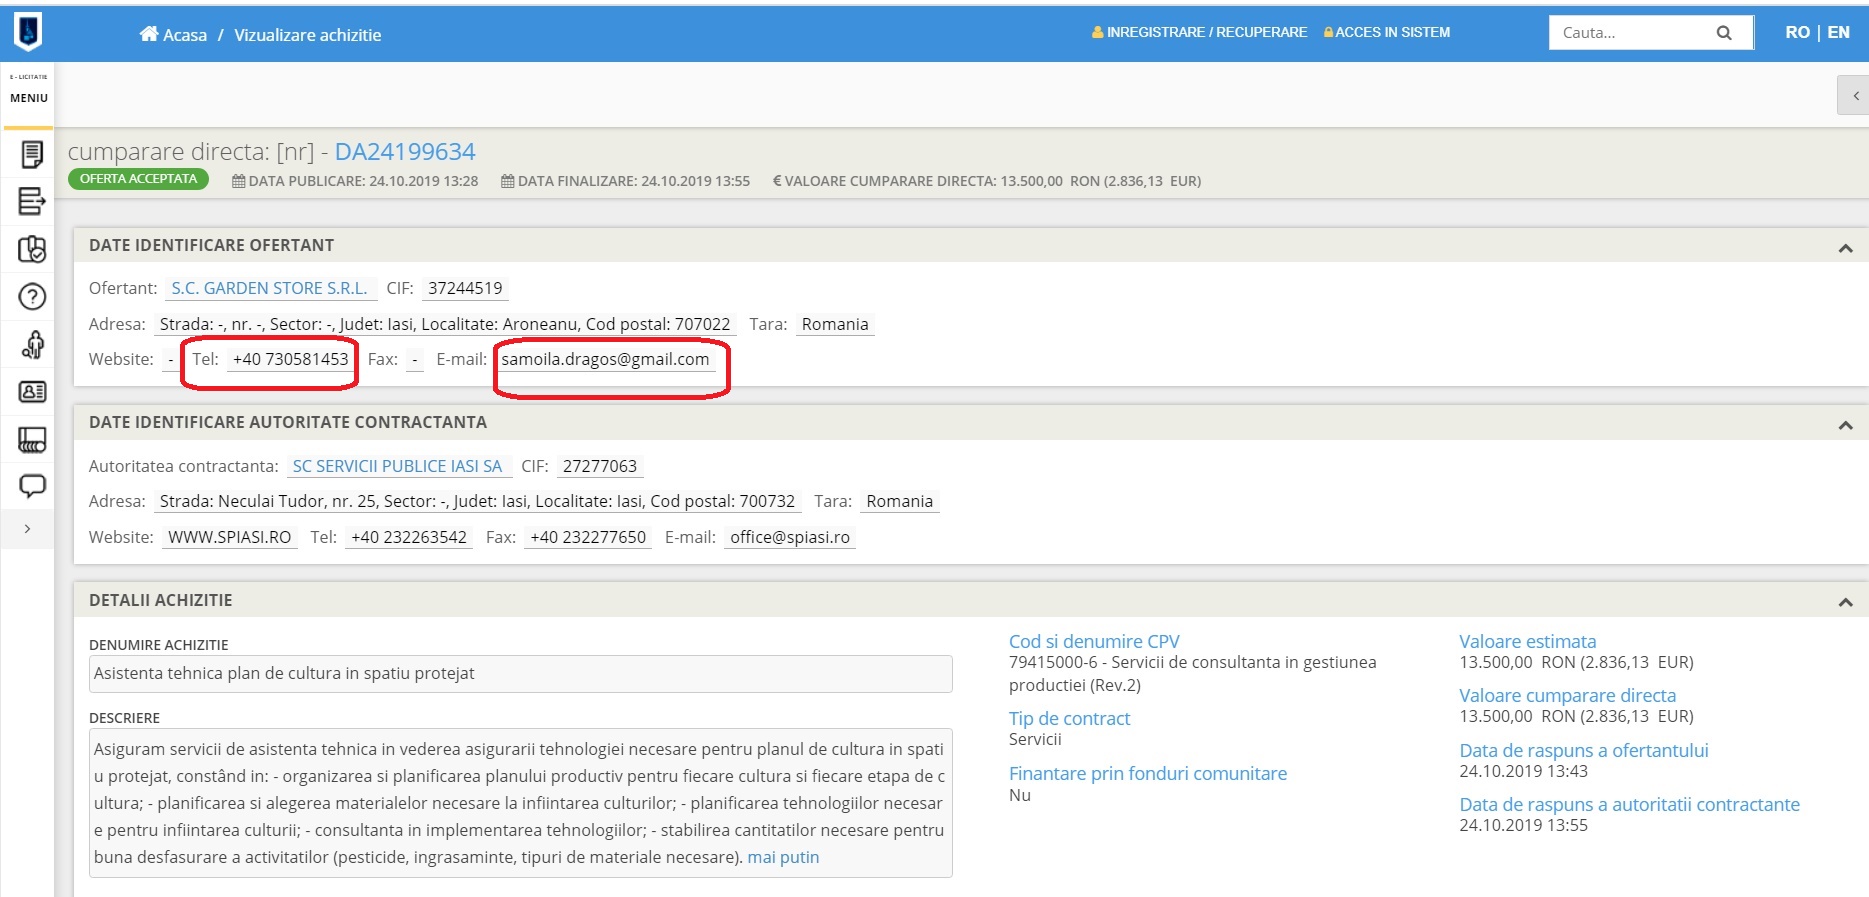Click the email samoila.dragos@gmail.com
Viewport: 1869px width, 897px height.
[x=605, y=359]
